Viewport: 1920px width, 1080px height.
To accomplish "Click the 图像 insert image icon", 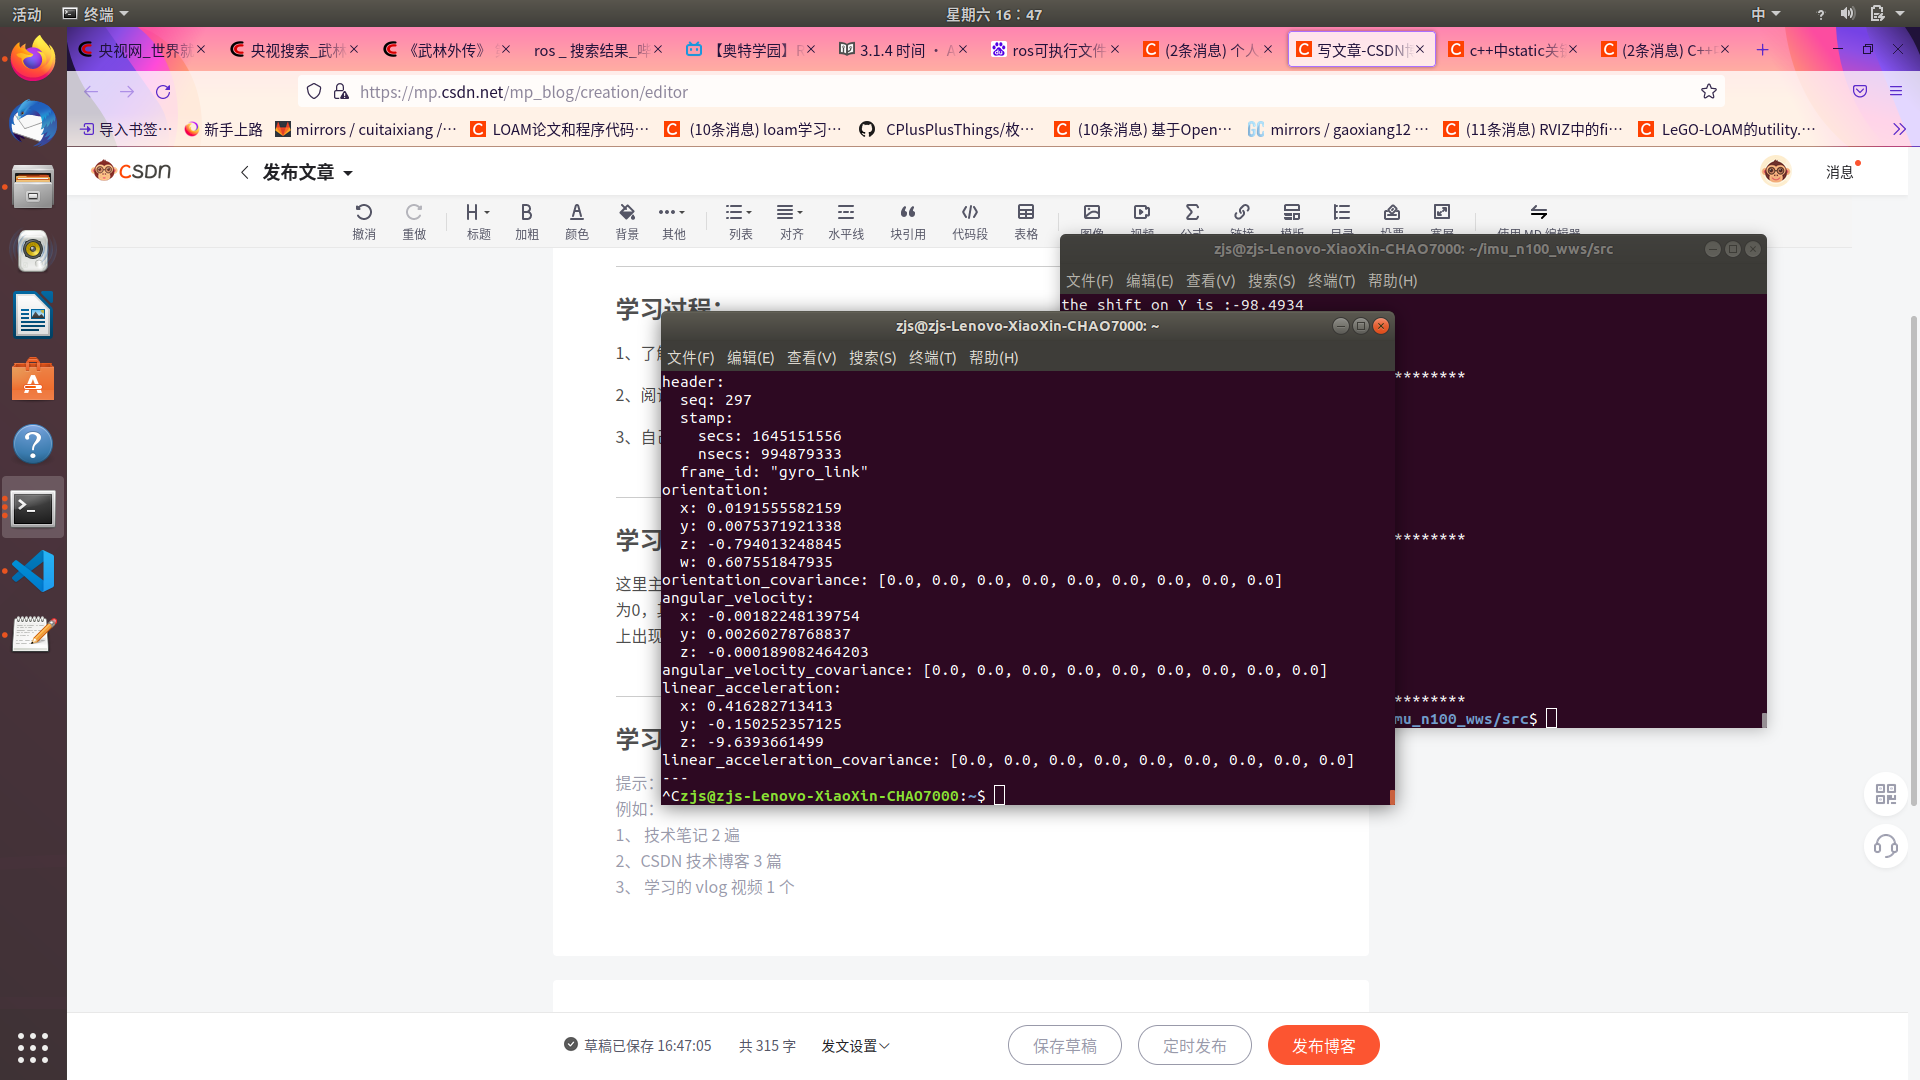I will point(1092,212).
